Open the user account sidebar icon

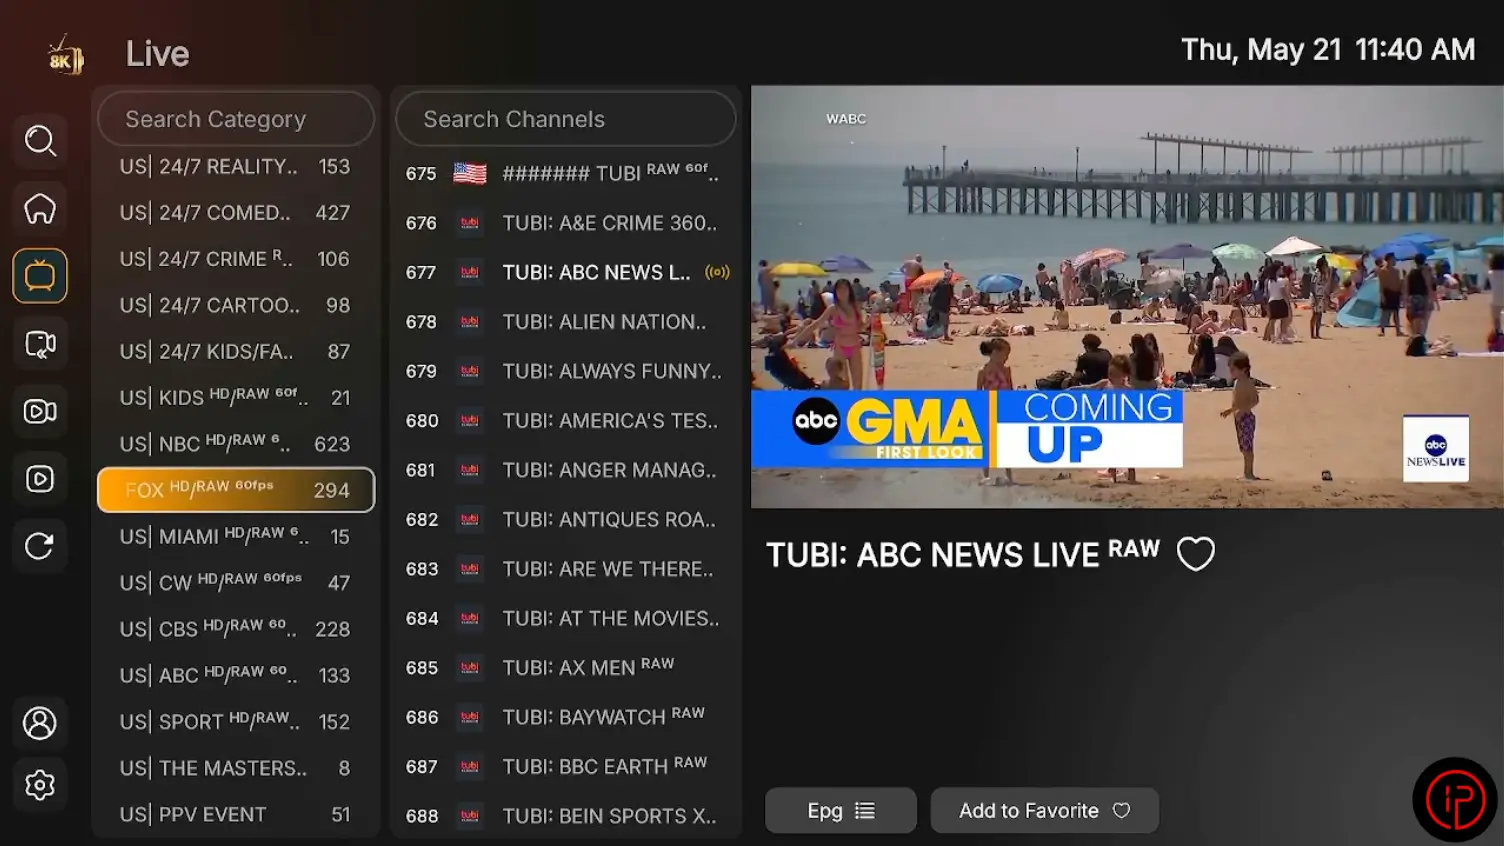(x=40, y=723)
